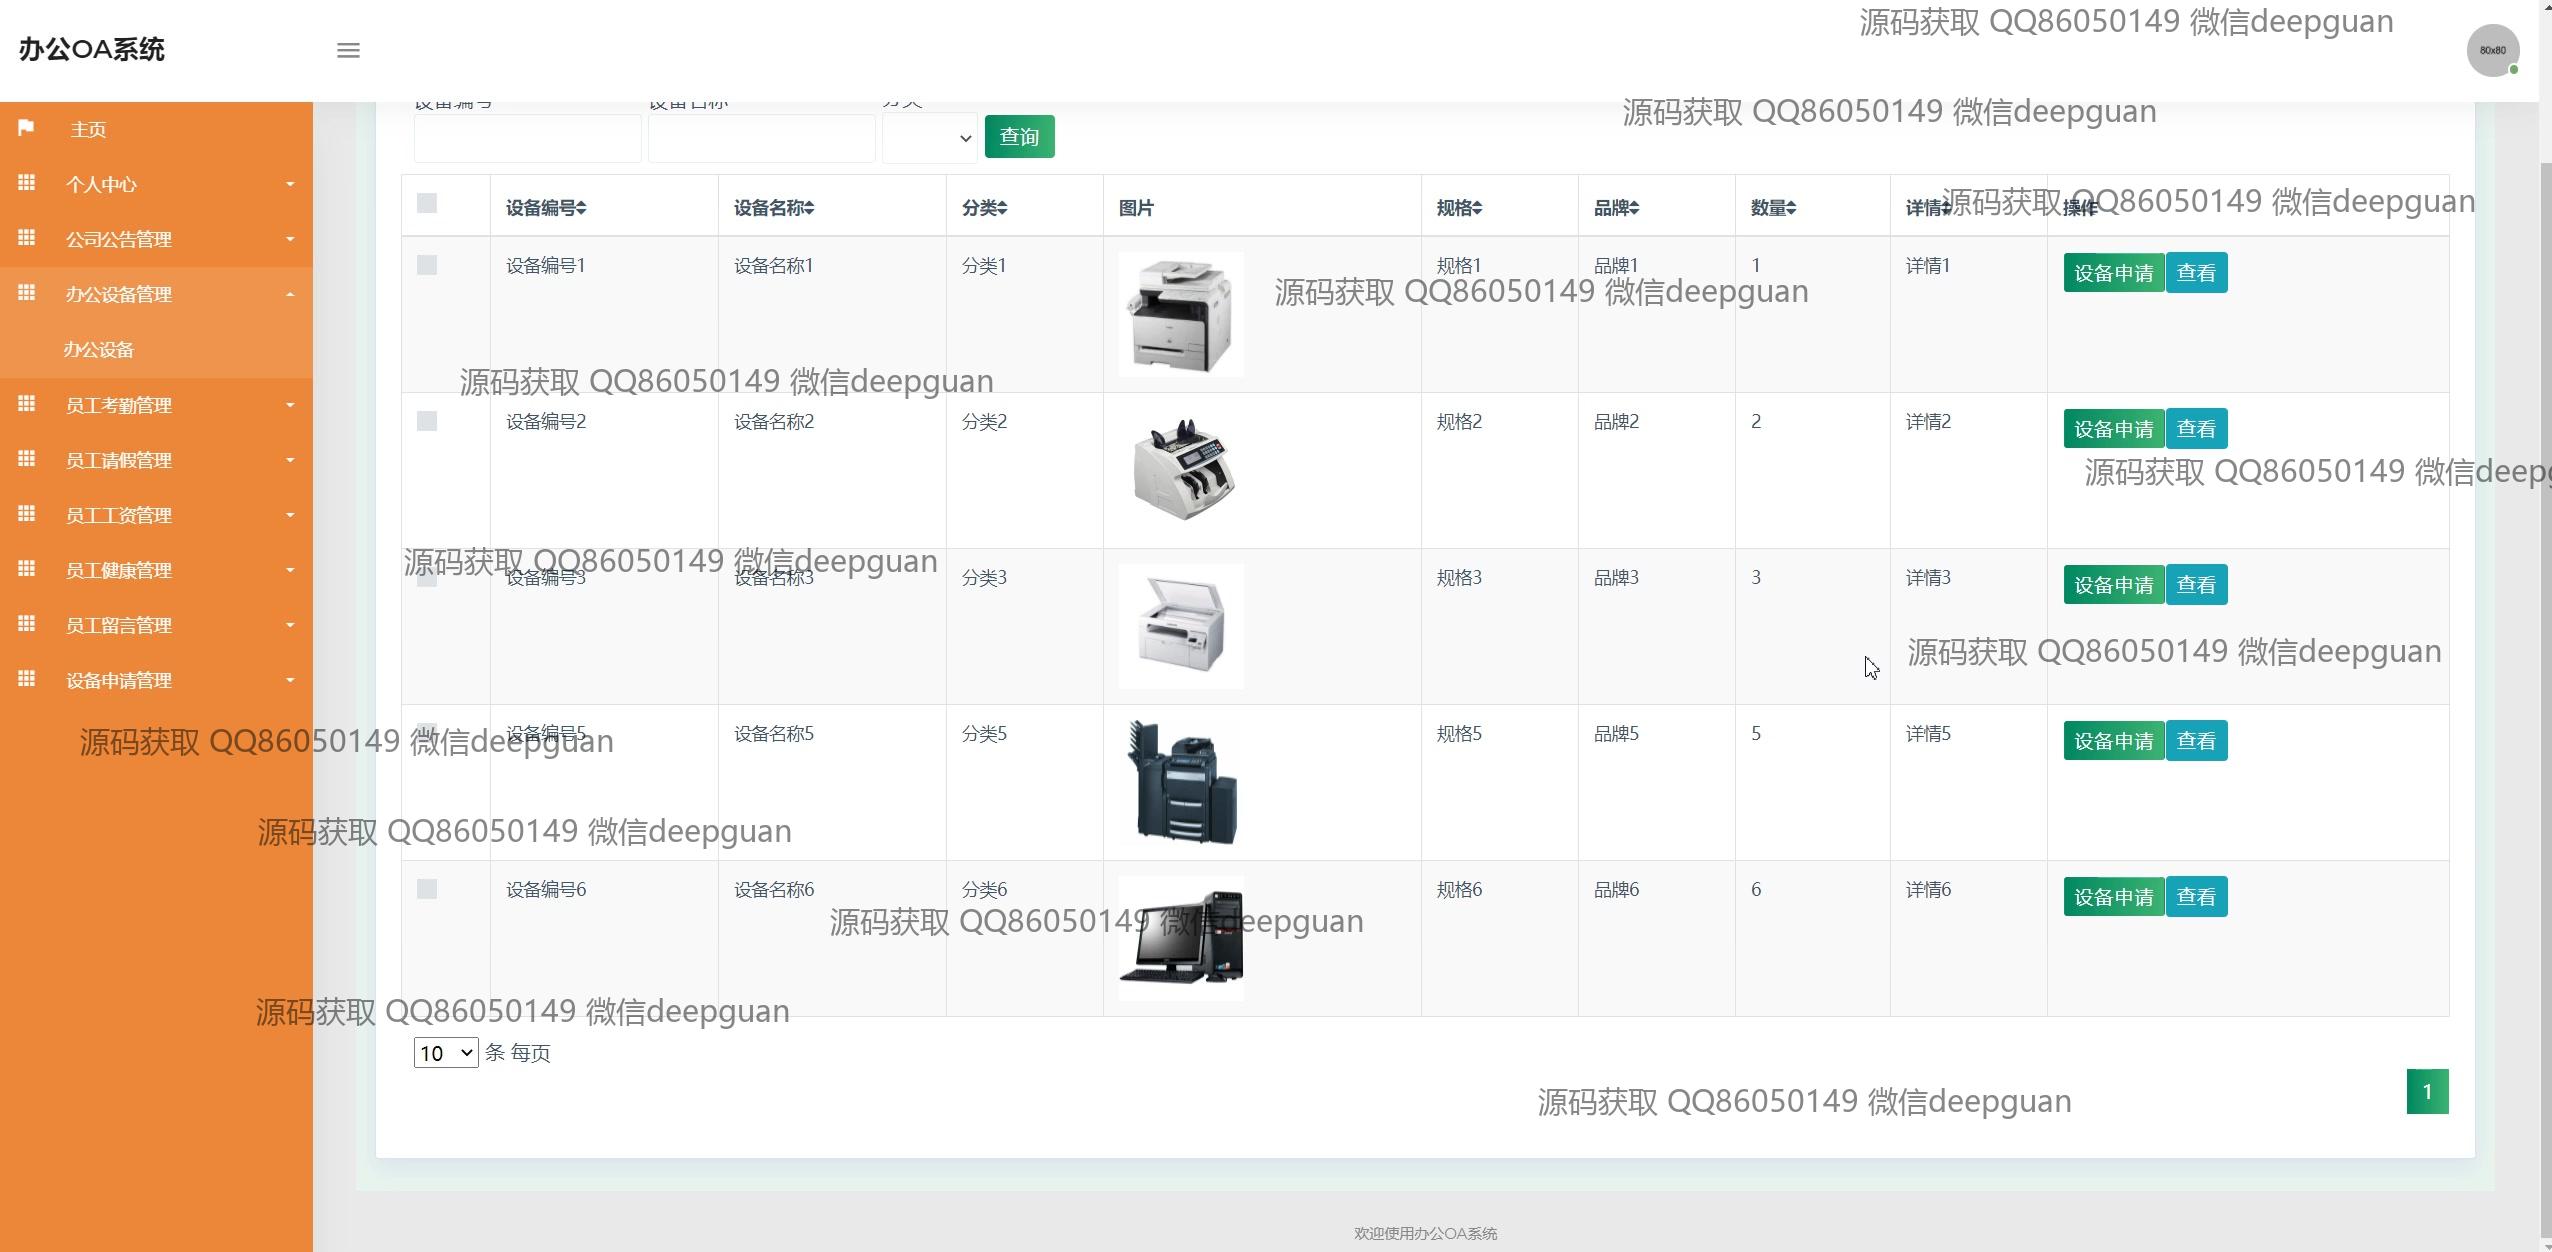2552x1252 pixels.
Task: Click the 设备名称 search input field
Action: pyautogui.click(x=761, y=138)
